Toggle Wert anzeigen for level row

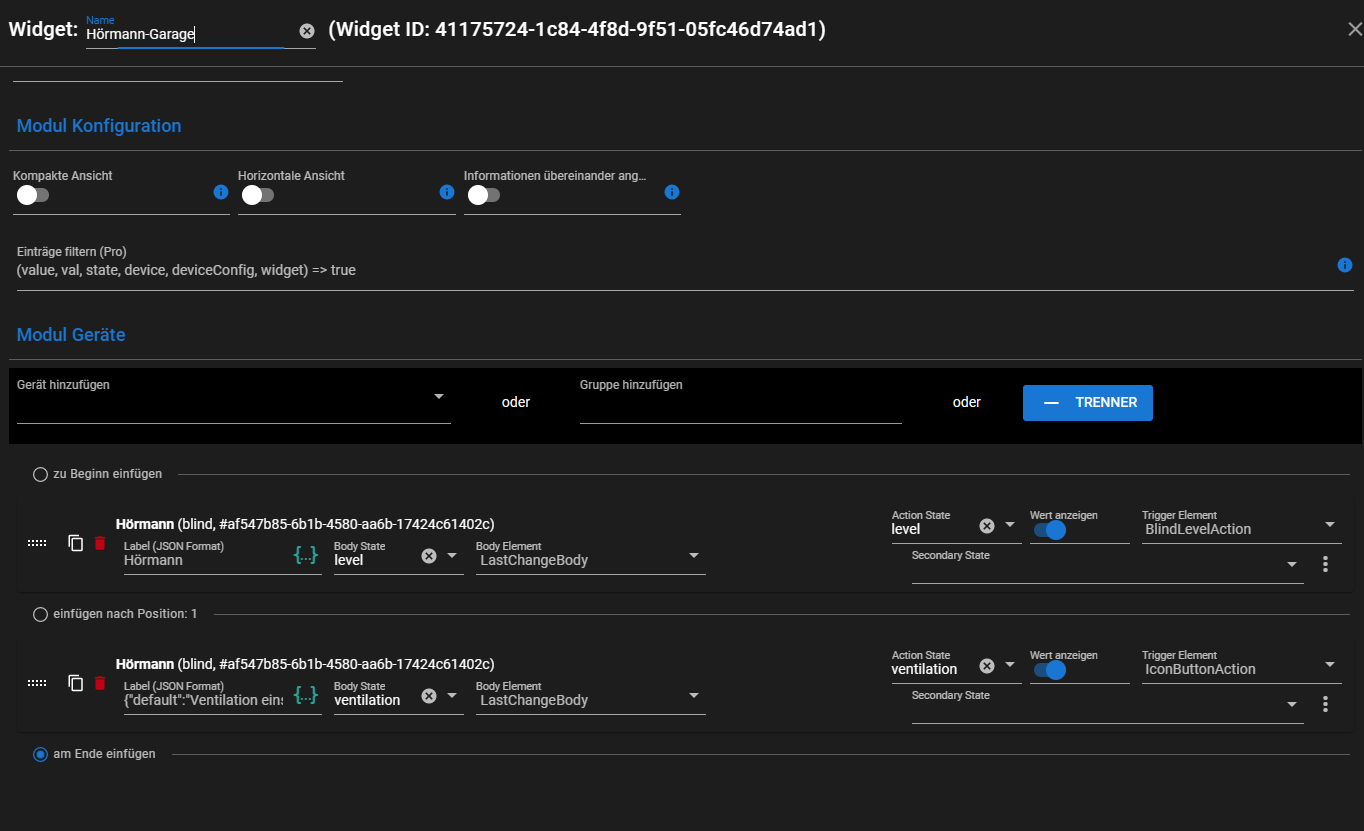(1050, 530)
